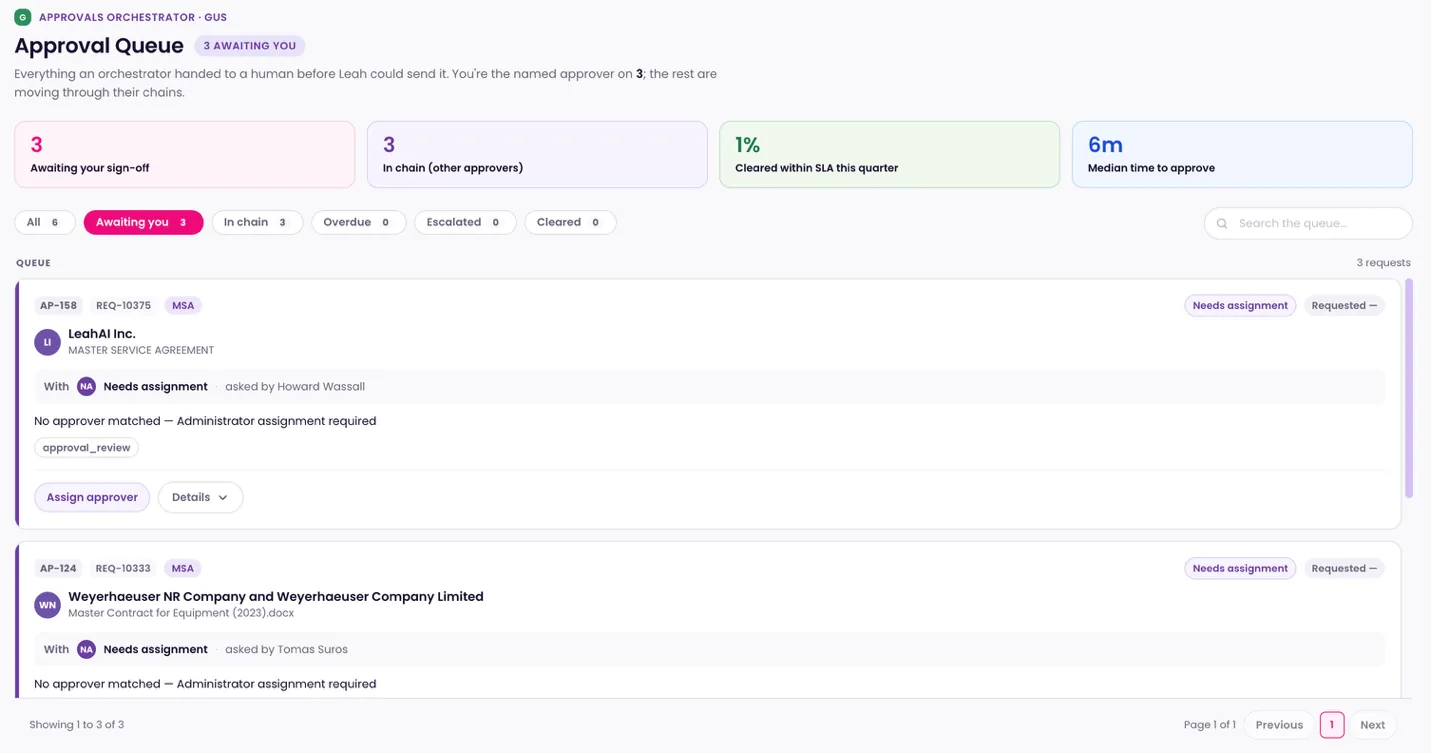Click the 3 AWAITING YOU header badge
This screenshot has width=1431, height=753.
pyautogui.click(x=250, y=46)
